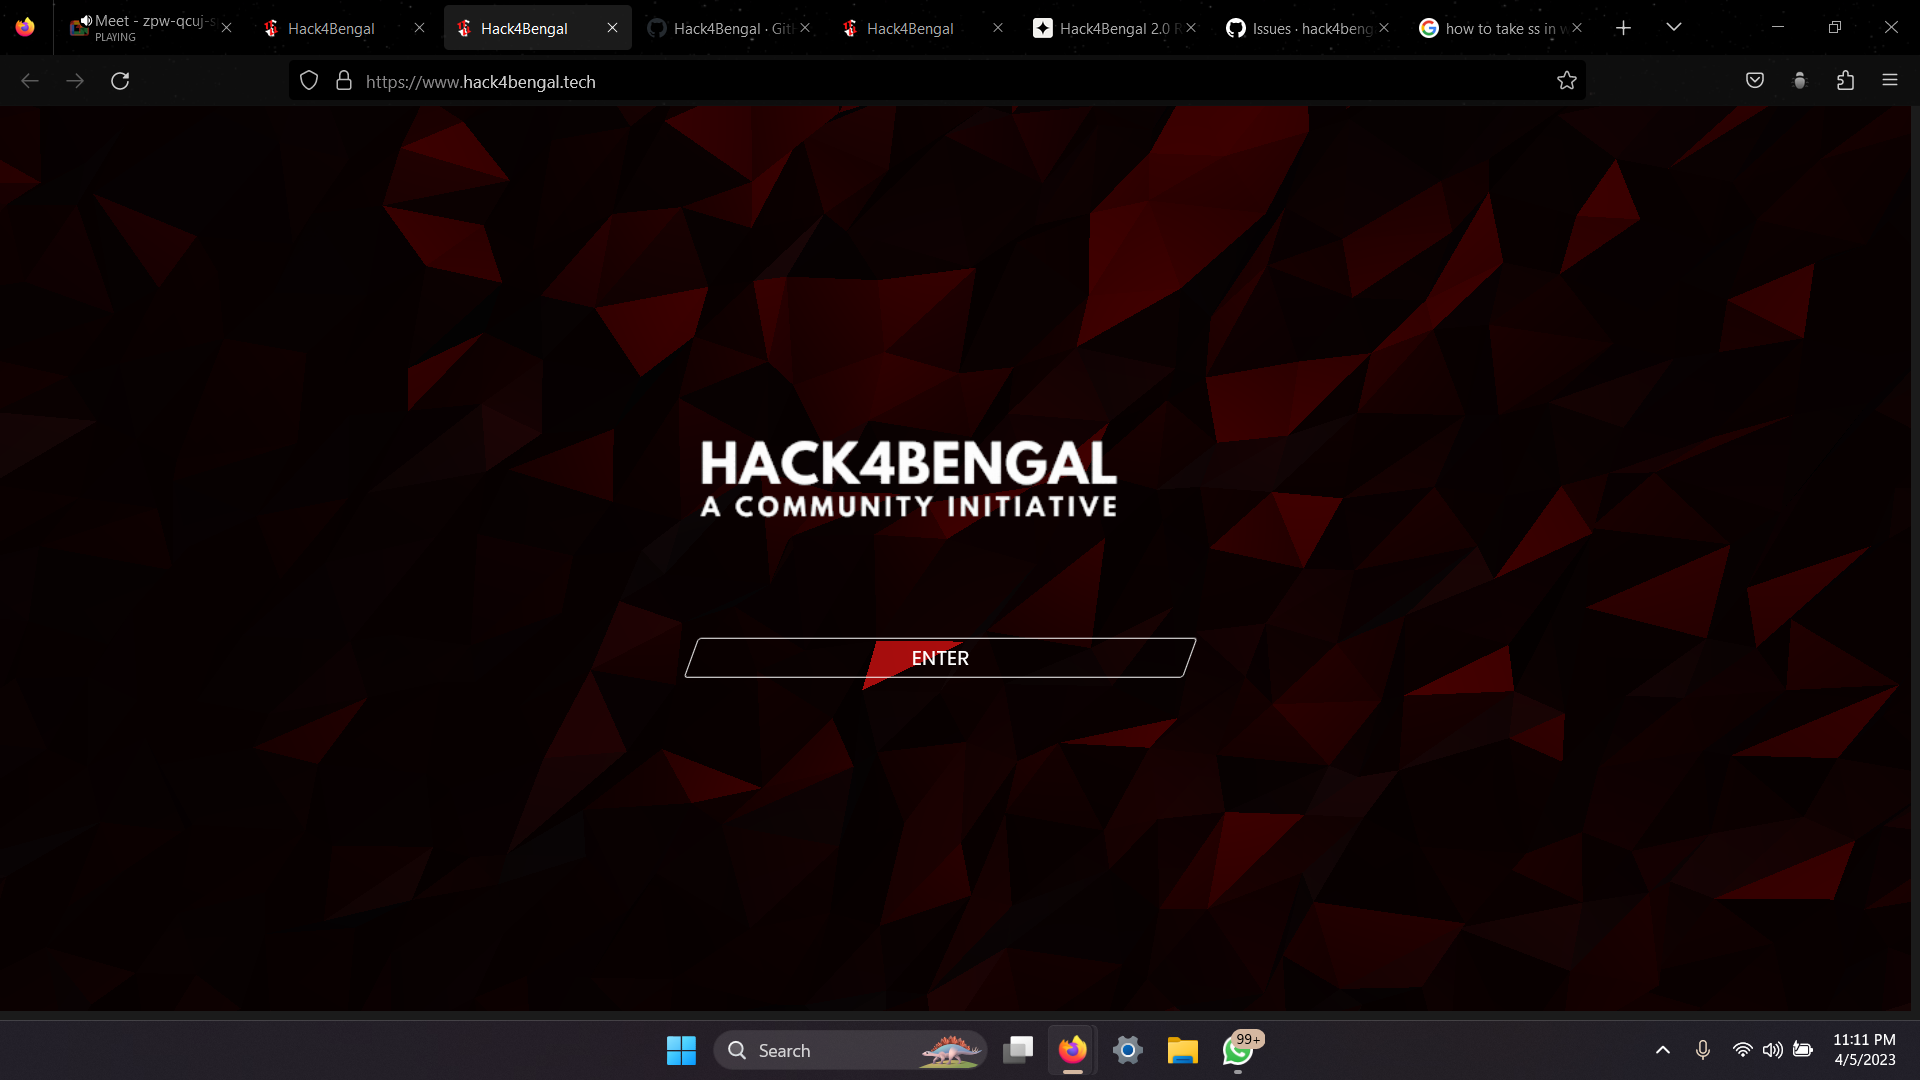Click the microphone tray icon
Screen dimensions: 1920x1080
pyautogui.click(x=1703, y=1050)
